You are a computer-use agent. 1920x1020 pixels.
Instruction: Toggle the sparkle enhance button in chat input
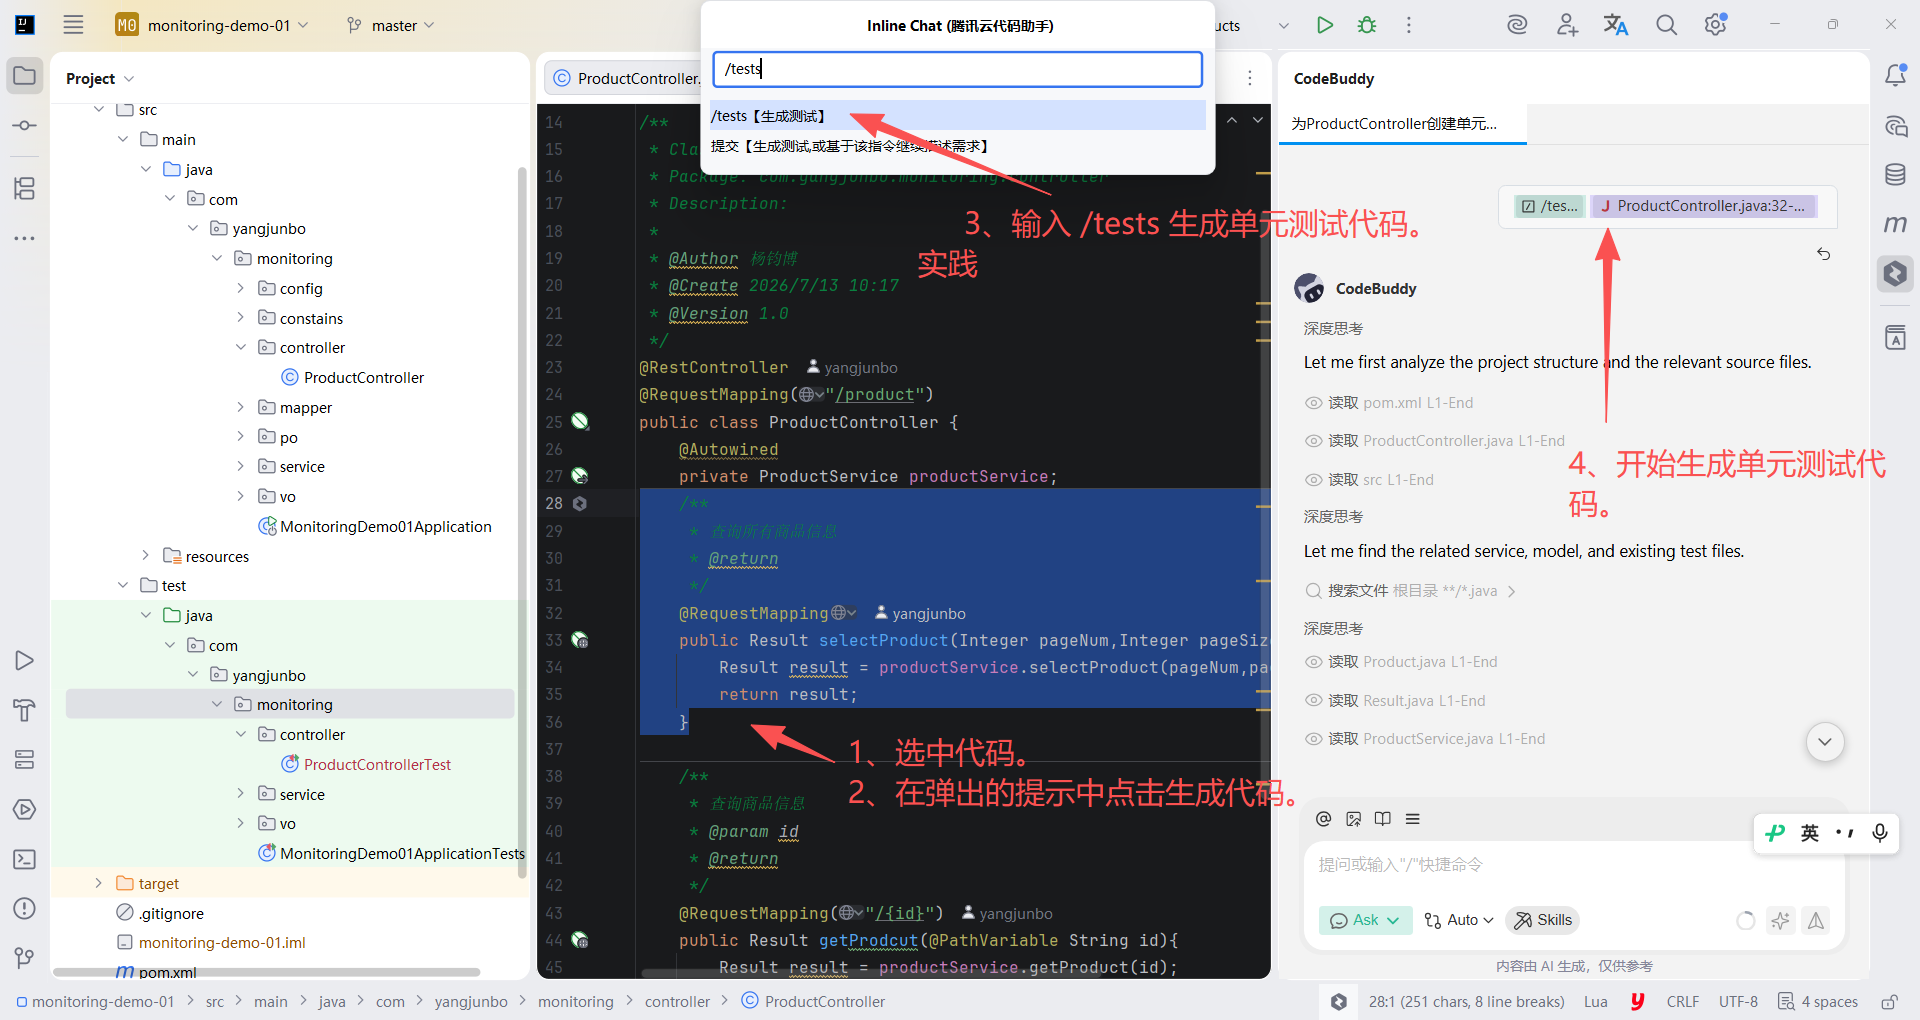1780,921
